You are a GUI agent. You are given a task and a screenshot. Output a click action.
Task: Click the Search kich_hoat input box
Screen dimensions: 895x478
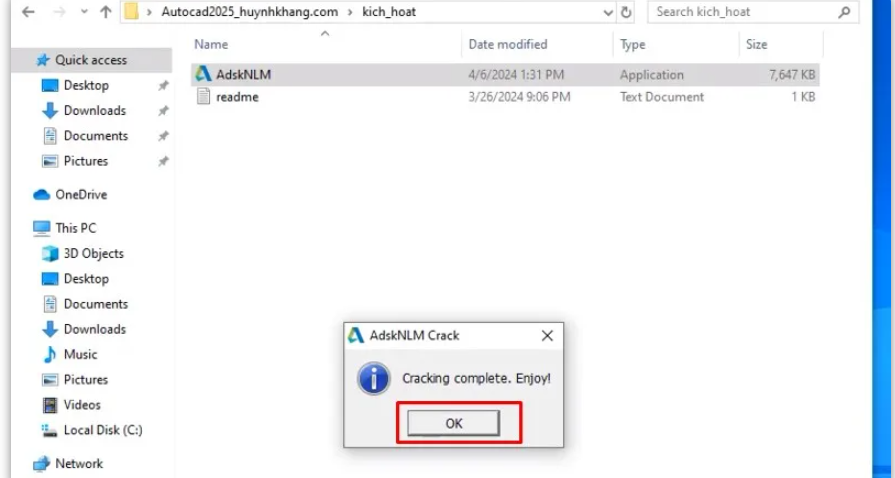[x=743, y=12]
